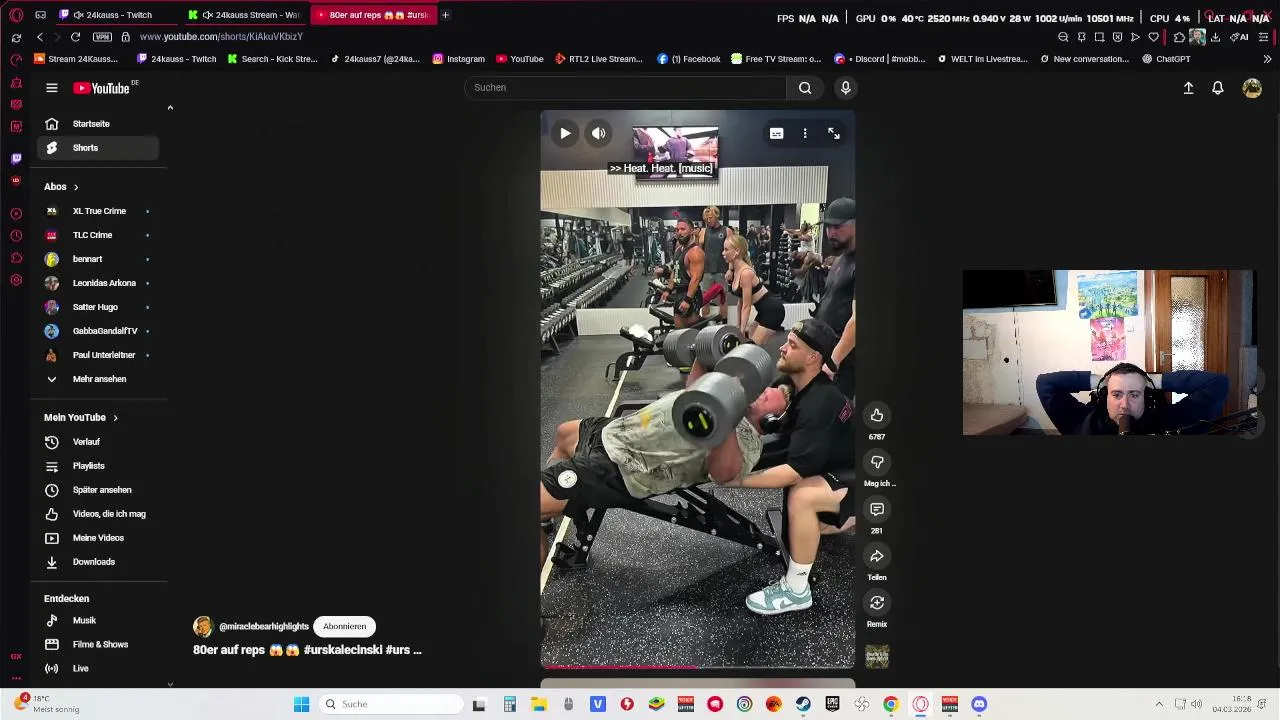
Task: Remix this Short
Action: (877, 602)
